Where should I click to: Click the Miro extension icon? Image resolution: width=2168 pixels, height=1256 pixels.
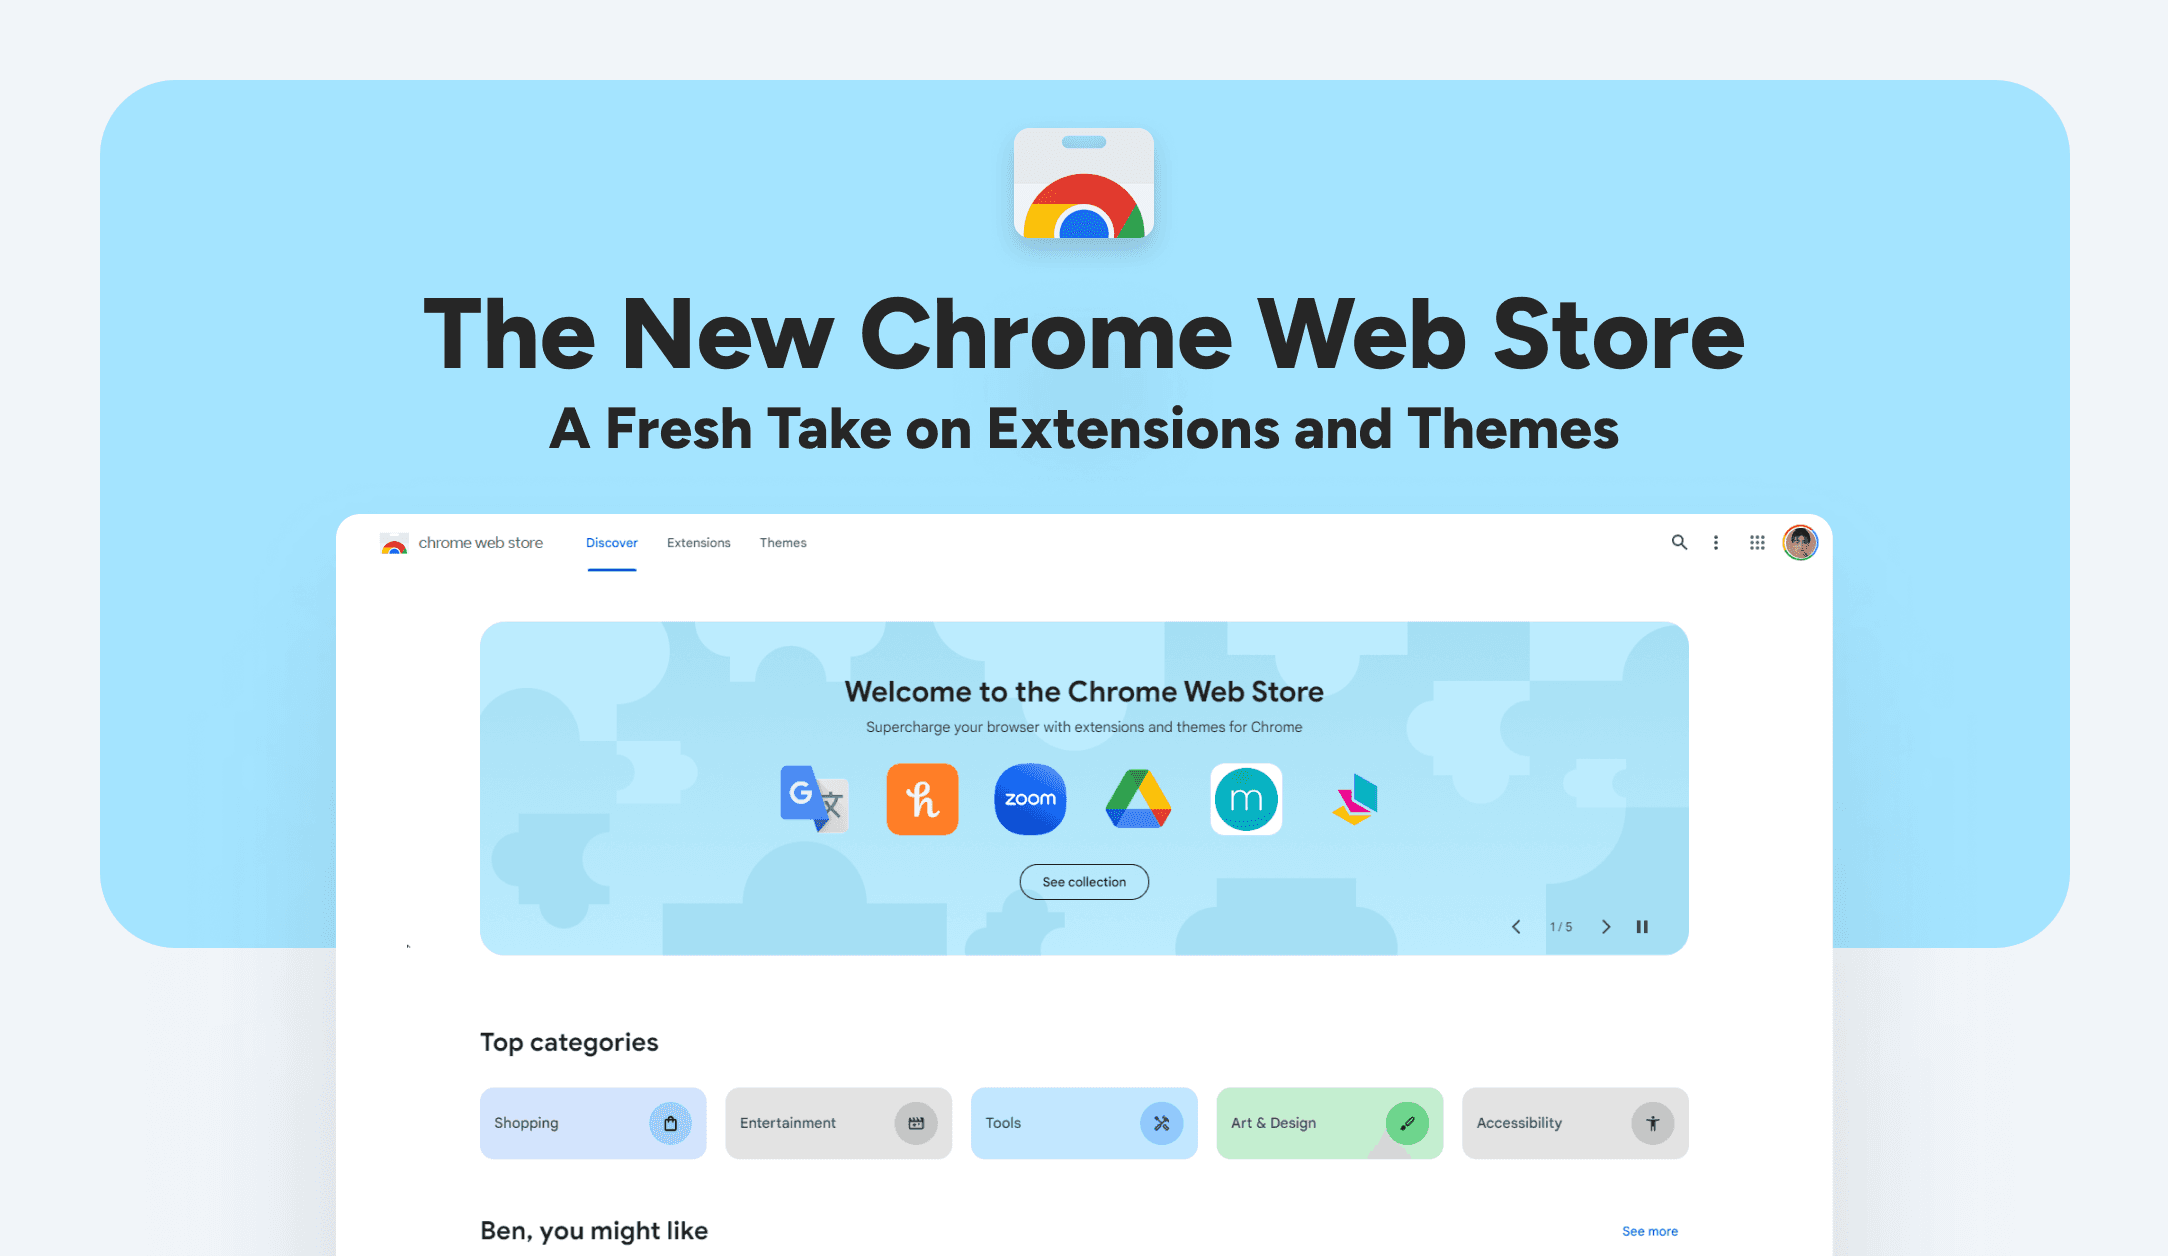[1247, 797]
